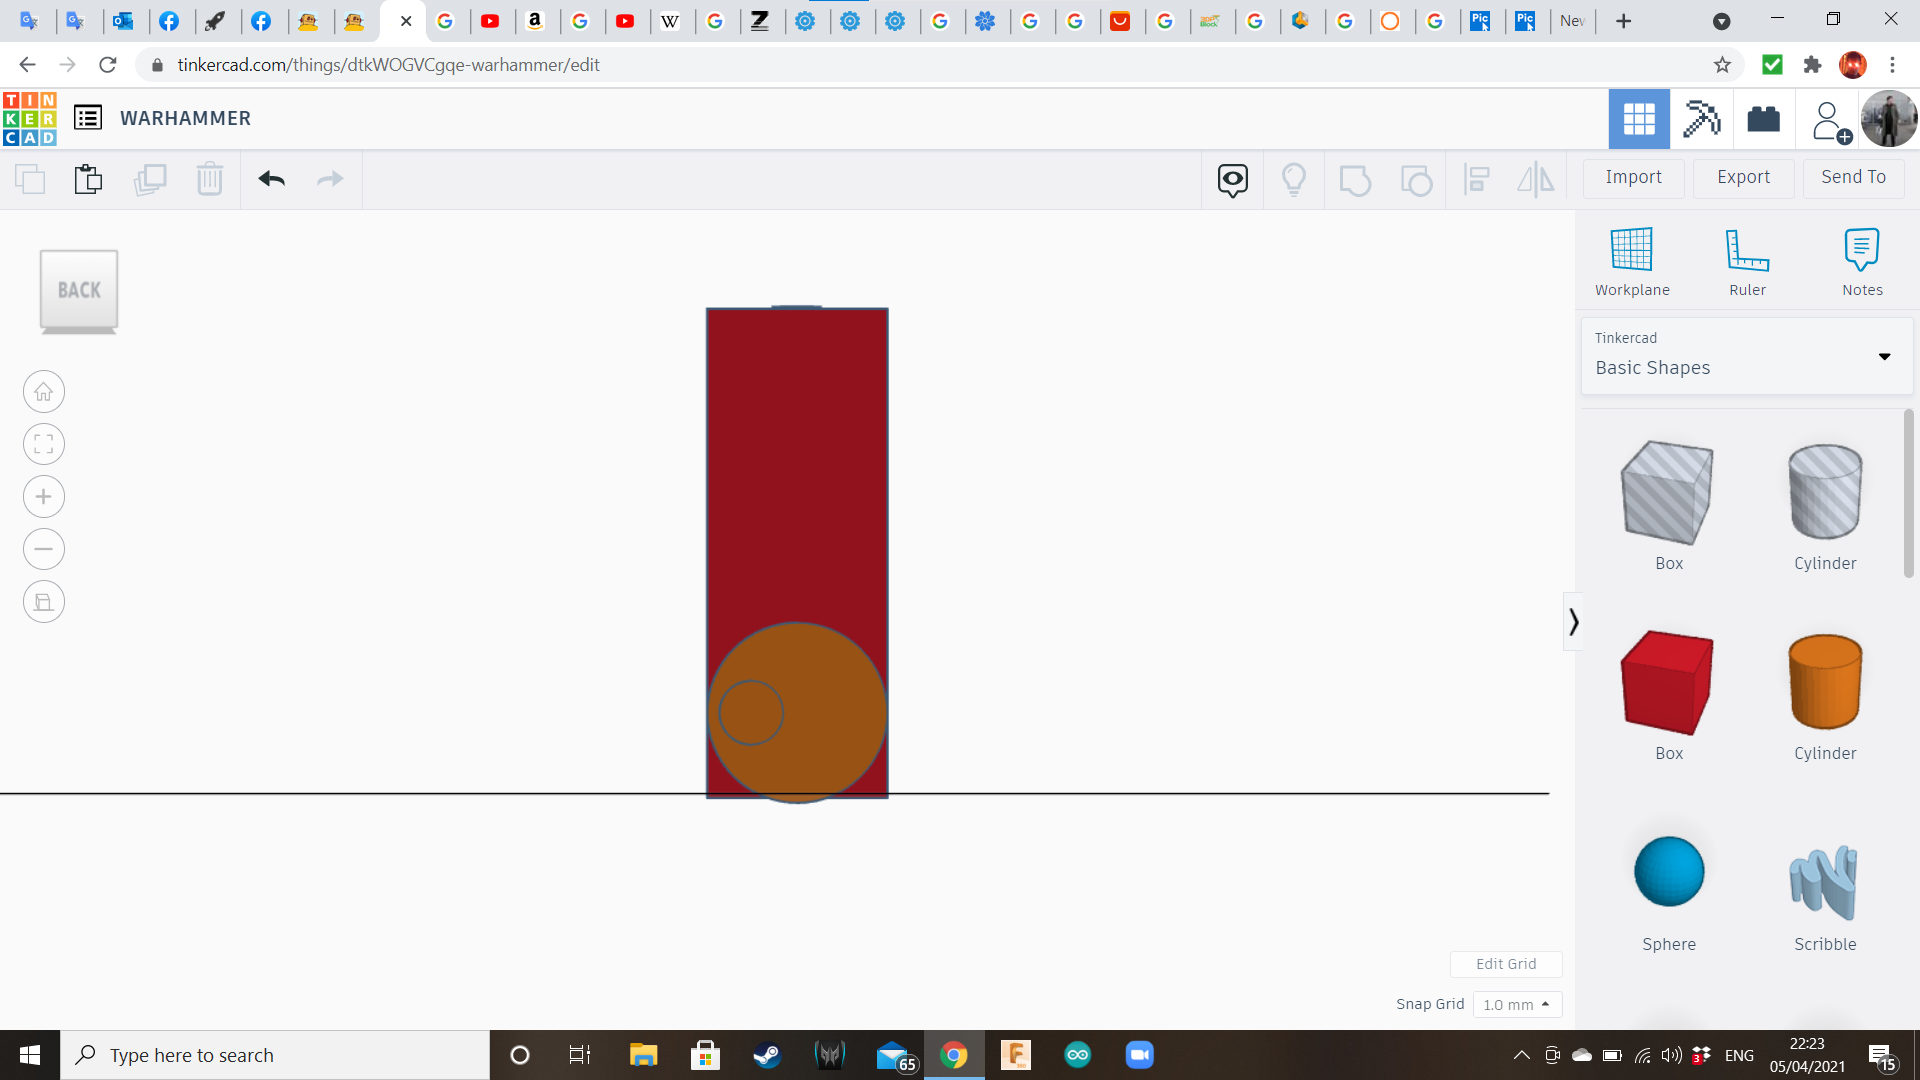
Task: Switch to Blocks view with pickaxe icon
Action: (x=1701, y=118)
